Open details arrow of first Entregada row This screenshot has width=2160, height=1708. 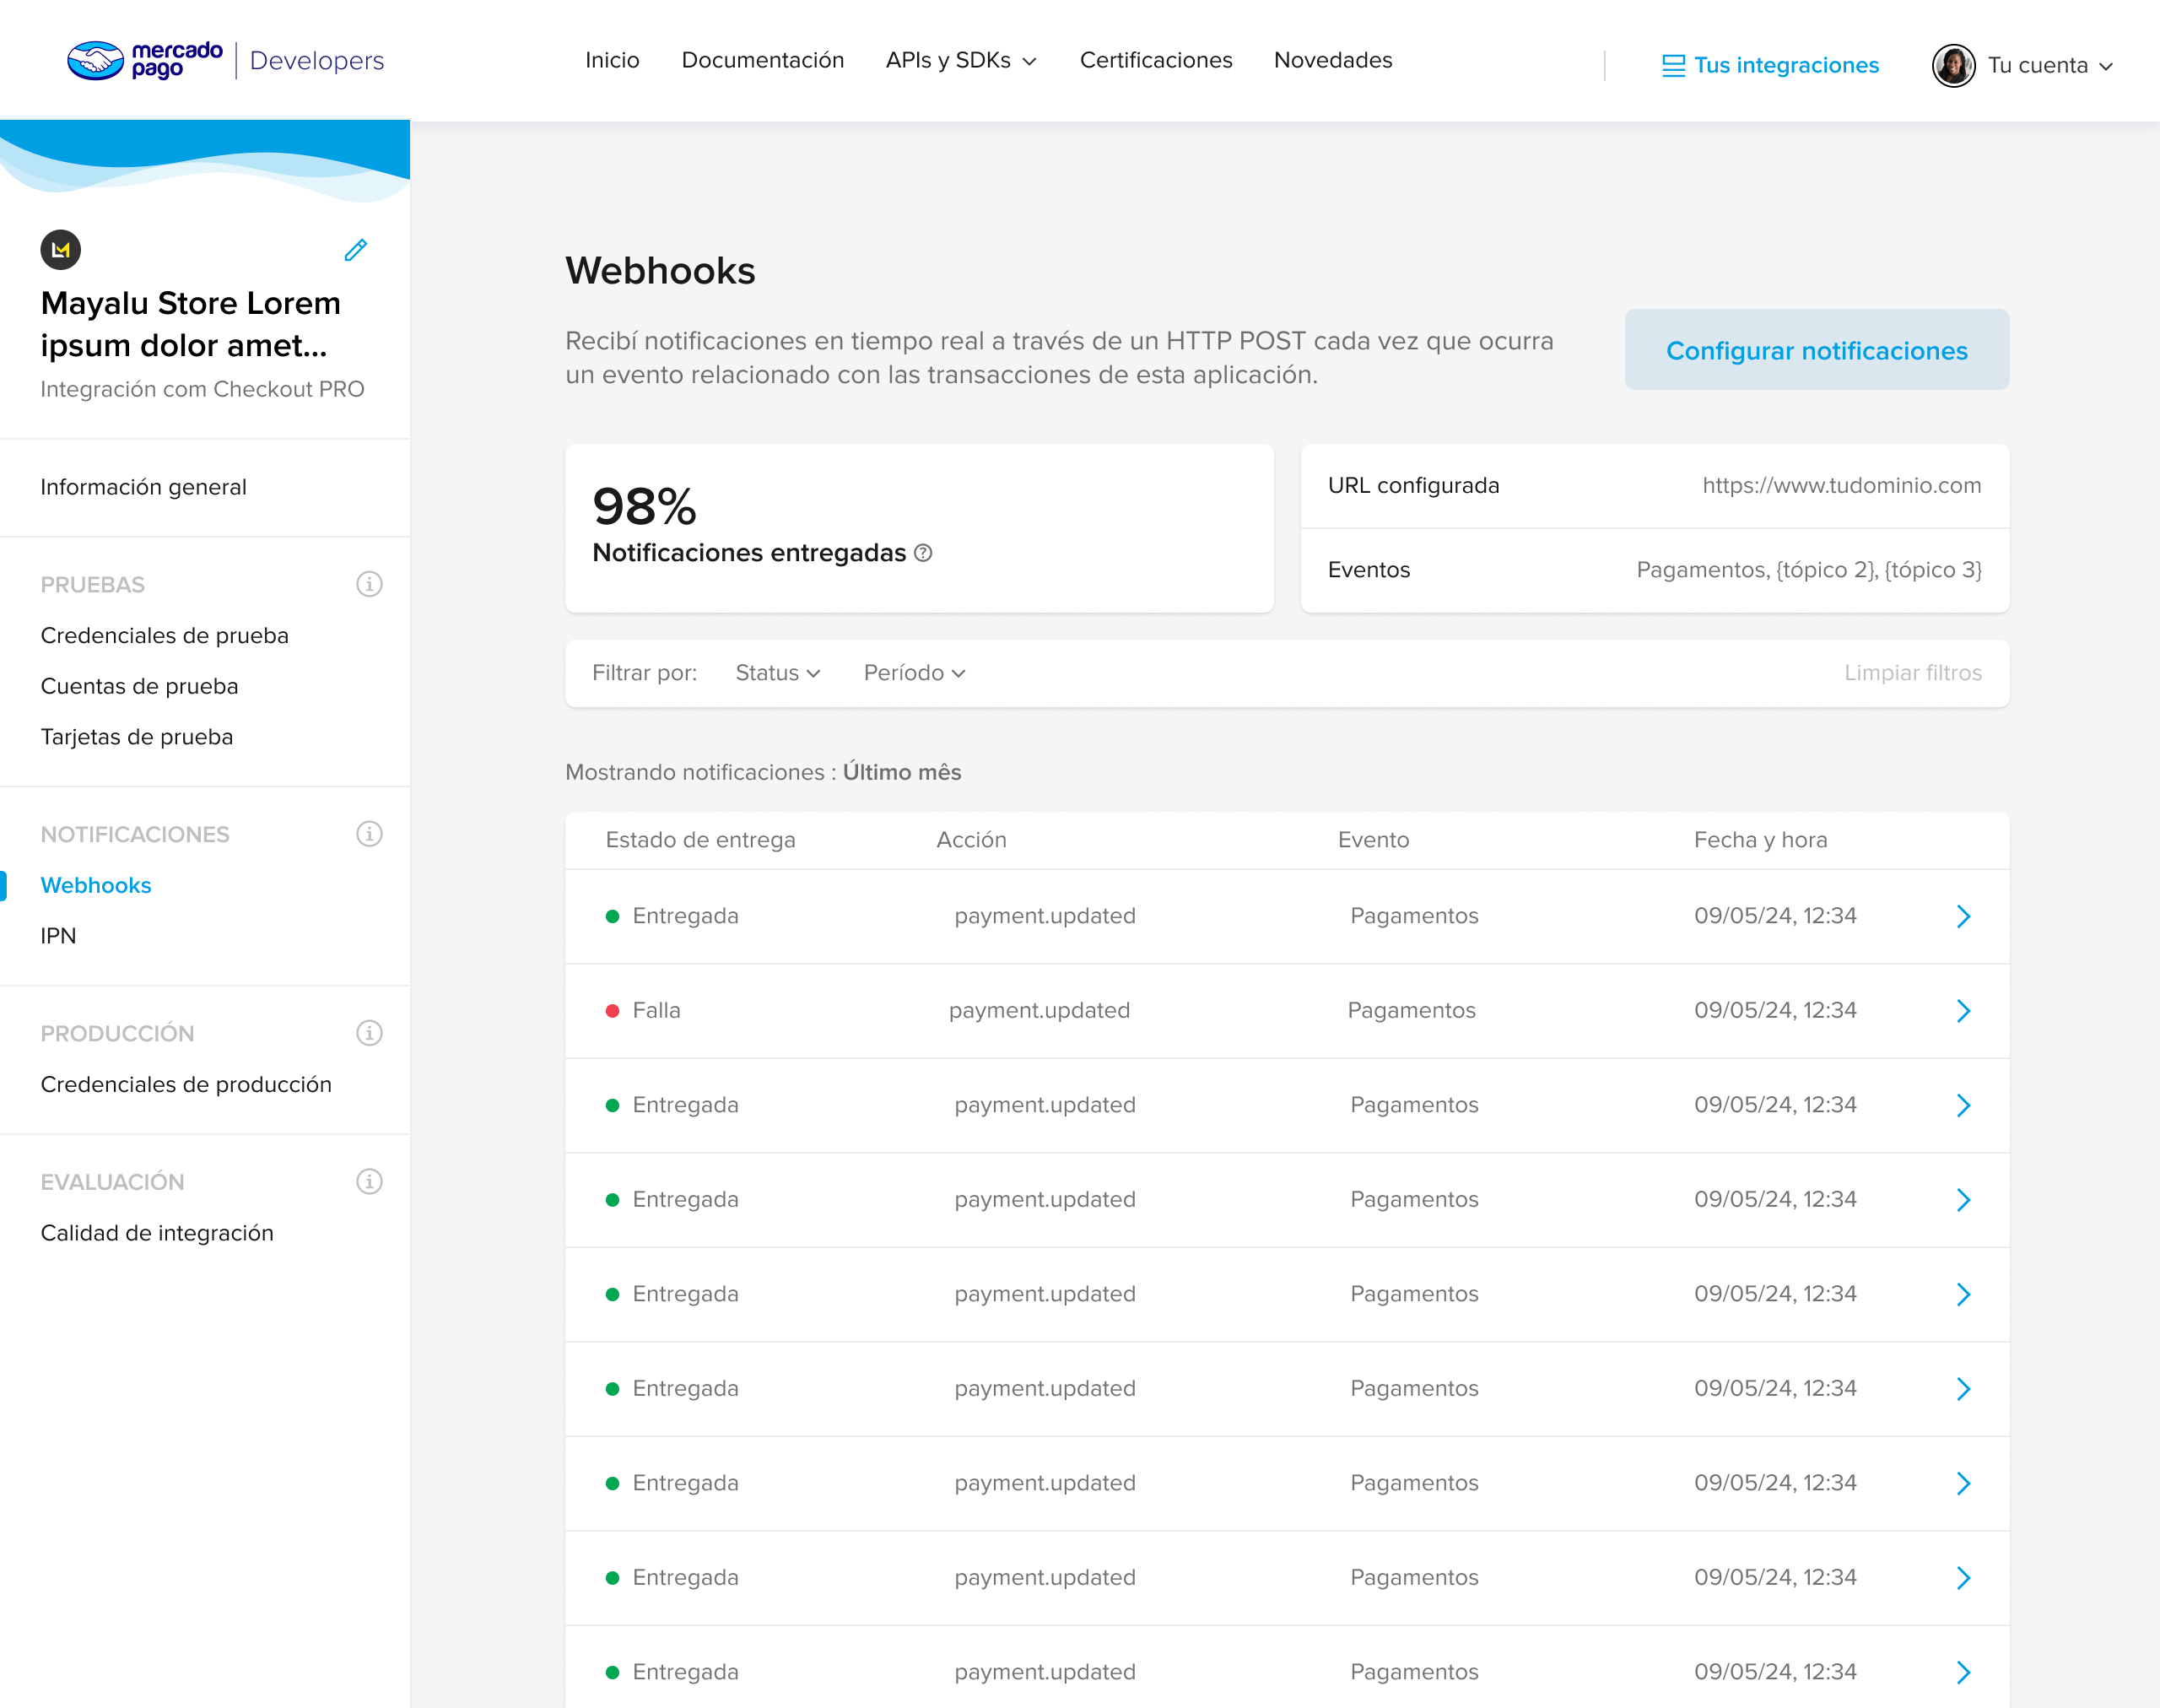coord(1963,917)
